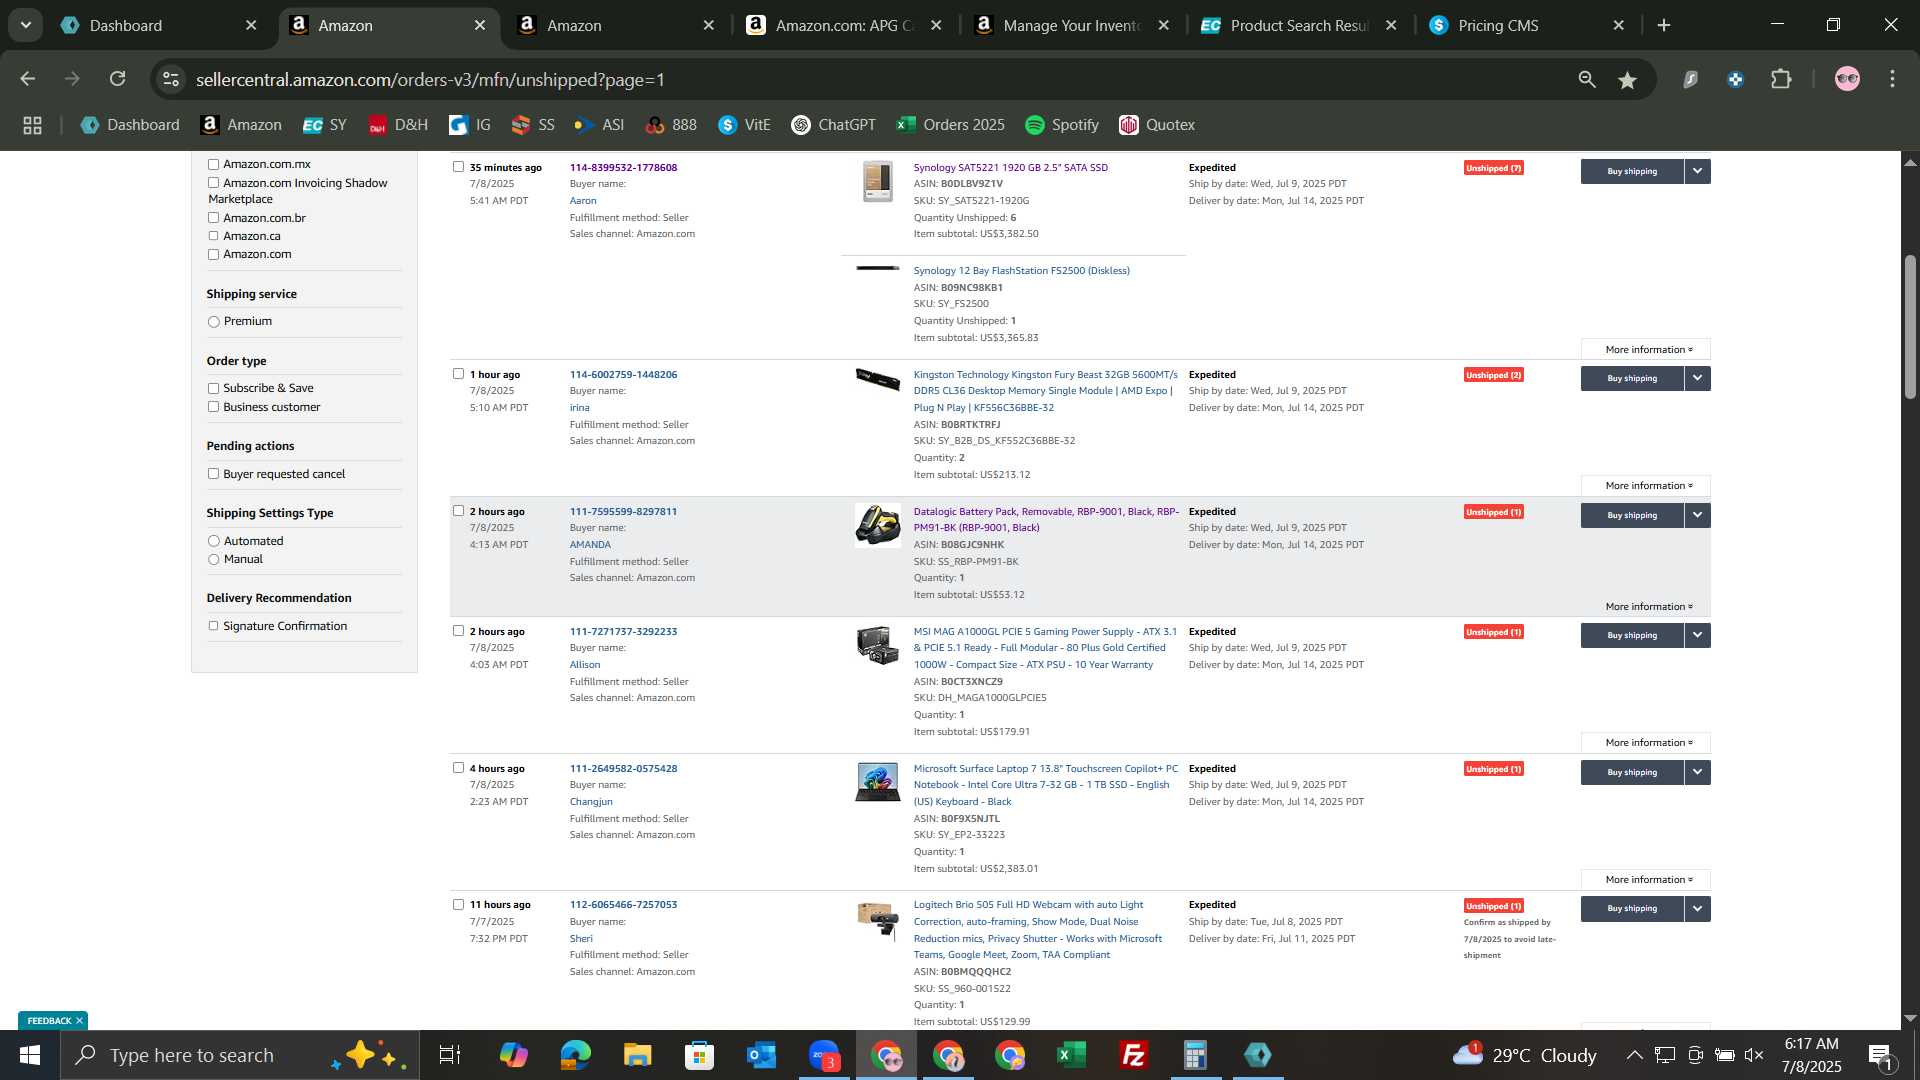This screenshot has width=1920, height=1080.
Task: Switch to the Pricing CMS tab
Action: 1527,25
